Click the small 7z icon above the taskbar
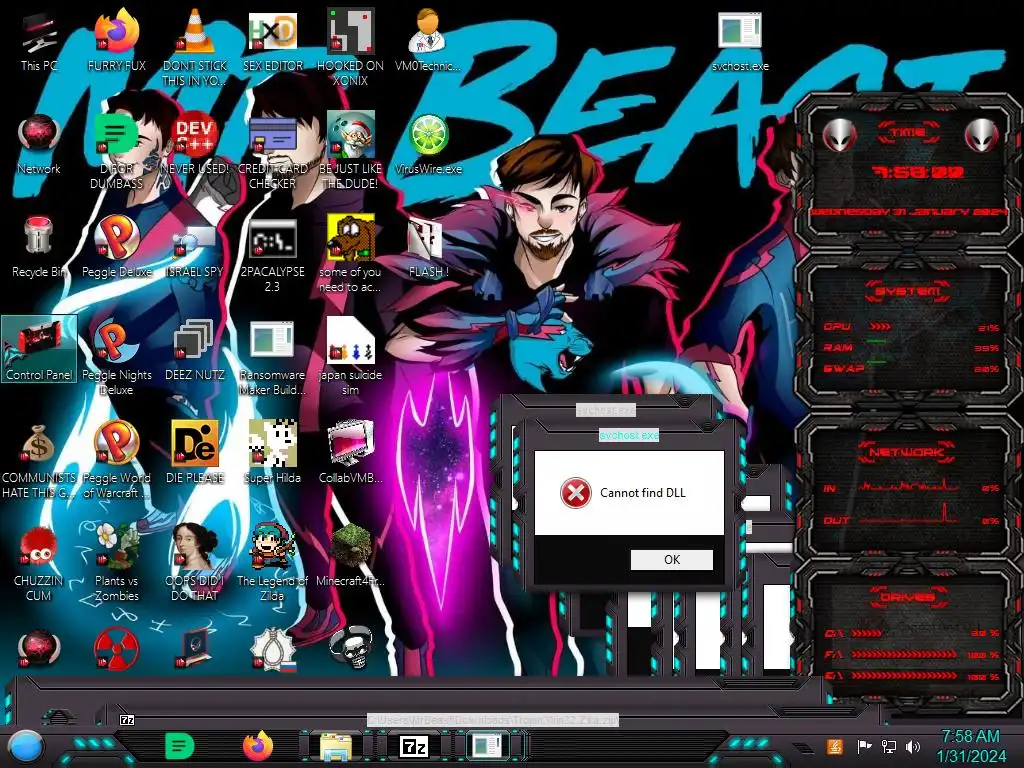Viewport: 1024px width, 768px height. (x=127, y=720)
